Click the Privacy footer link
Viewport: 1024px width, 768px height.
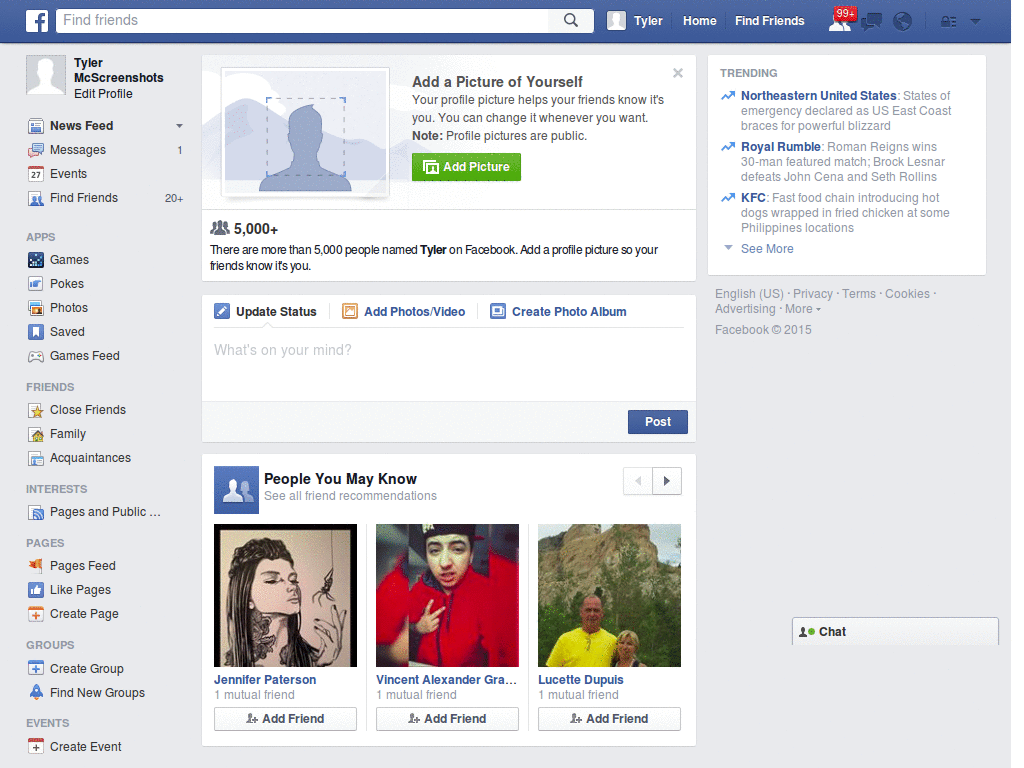tap(812, 294)
